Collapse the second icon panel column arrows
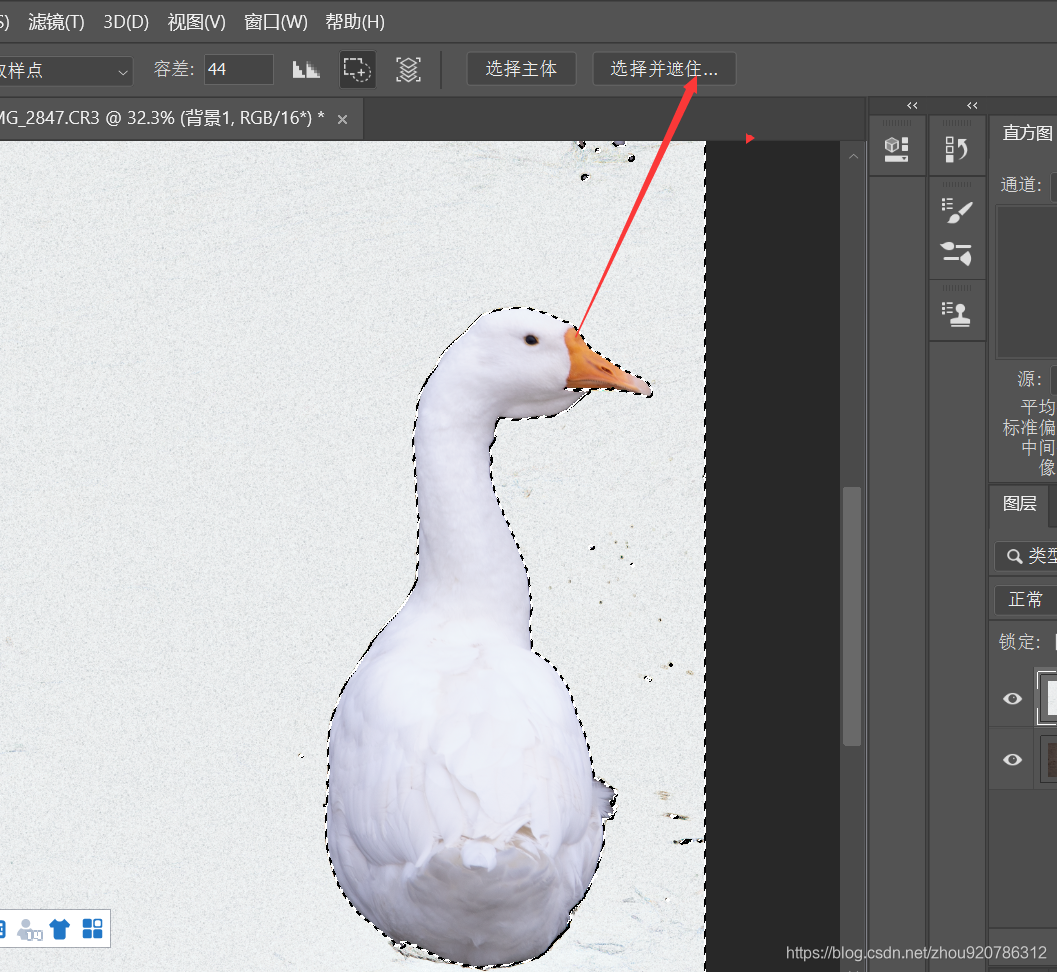 pyautogui.click(x=972, y=106)
